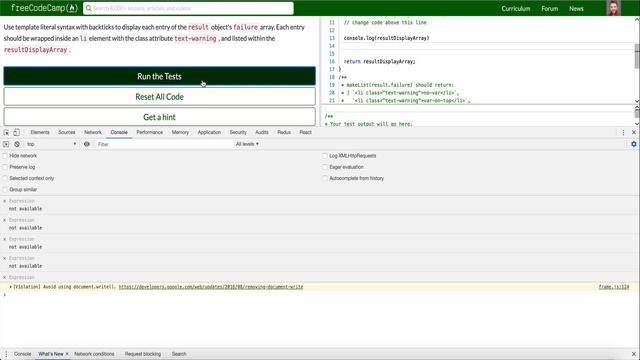The width and height of the screenshot is (640, 360).
Task: Switch to the Network tab
Action: [93, 132]
